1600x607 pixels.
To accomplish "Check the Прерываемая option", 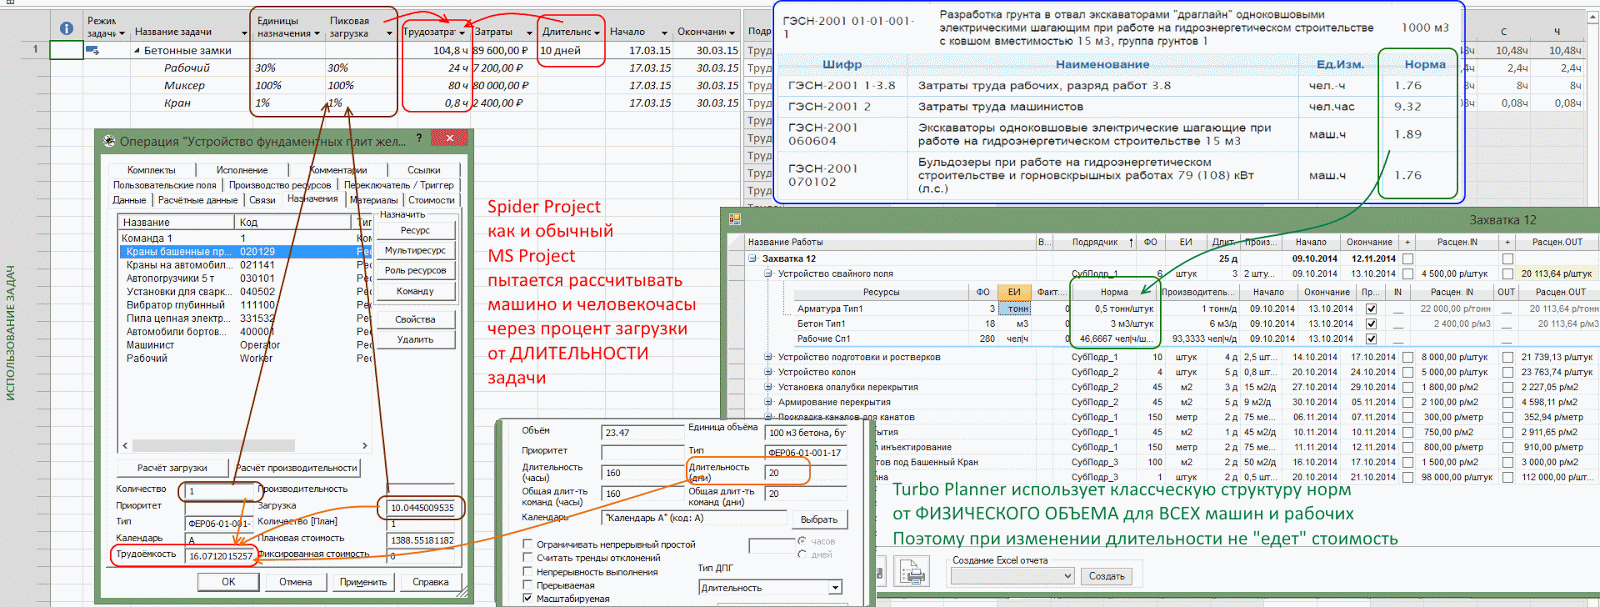I will coord(528,585).
